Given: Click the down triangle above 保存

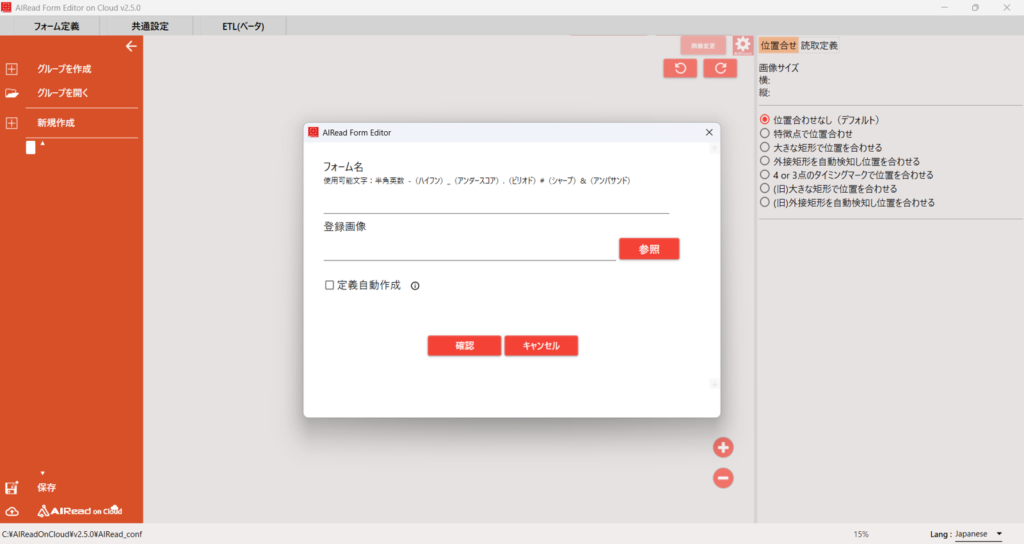Looking at the screenshot, I should click(x=43, y=473).
